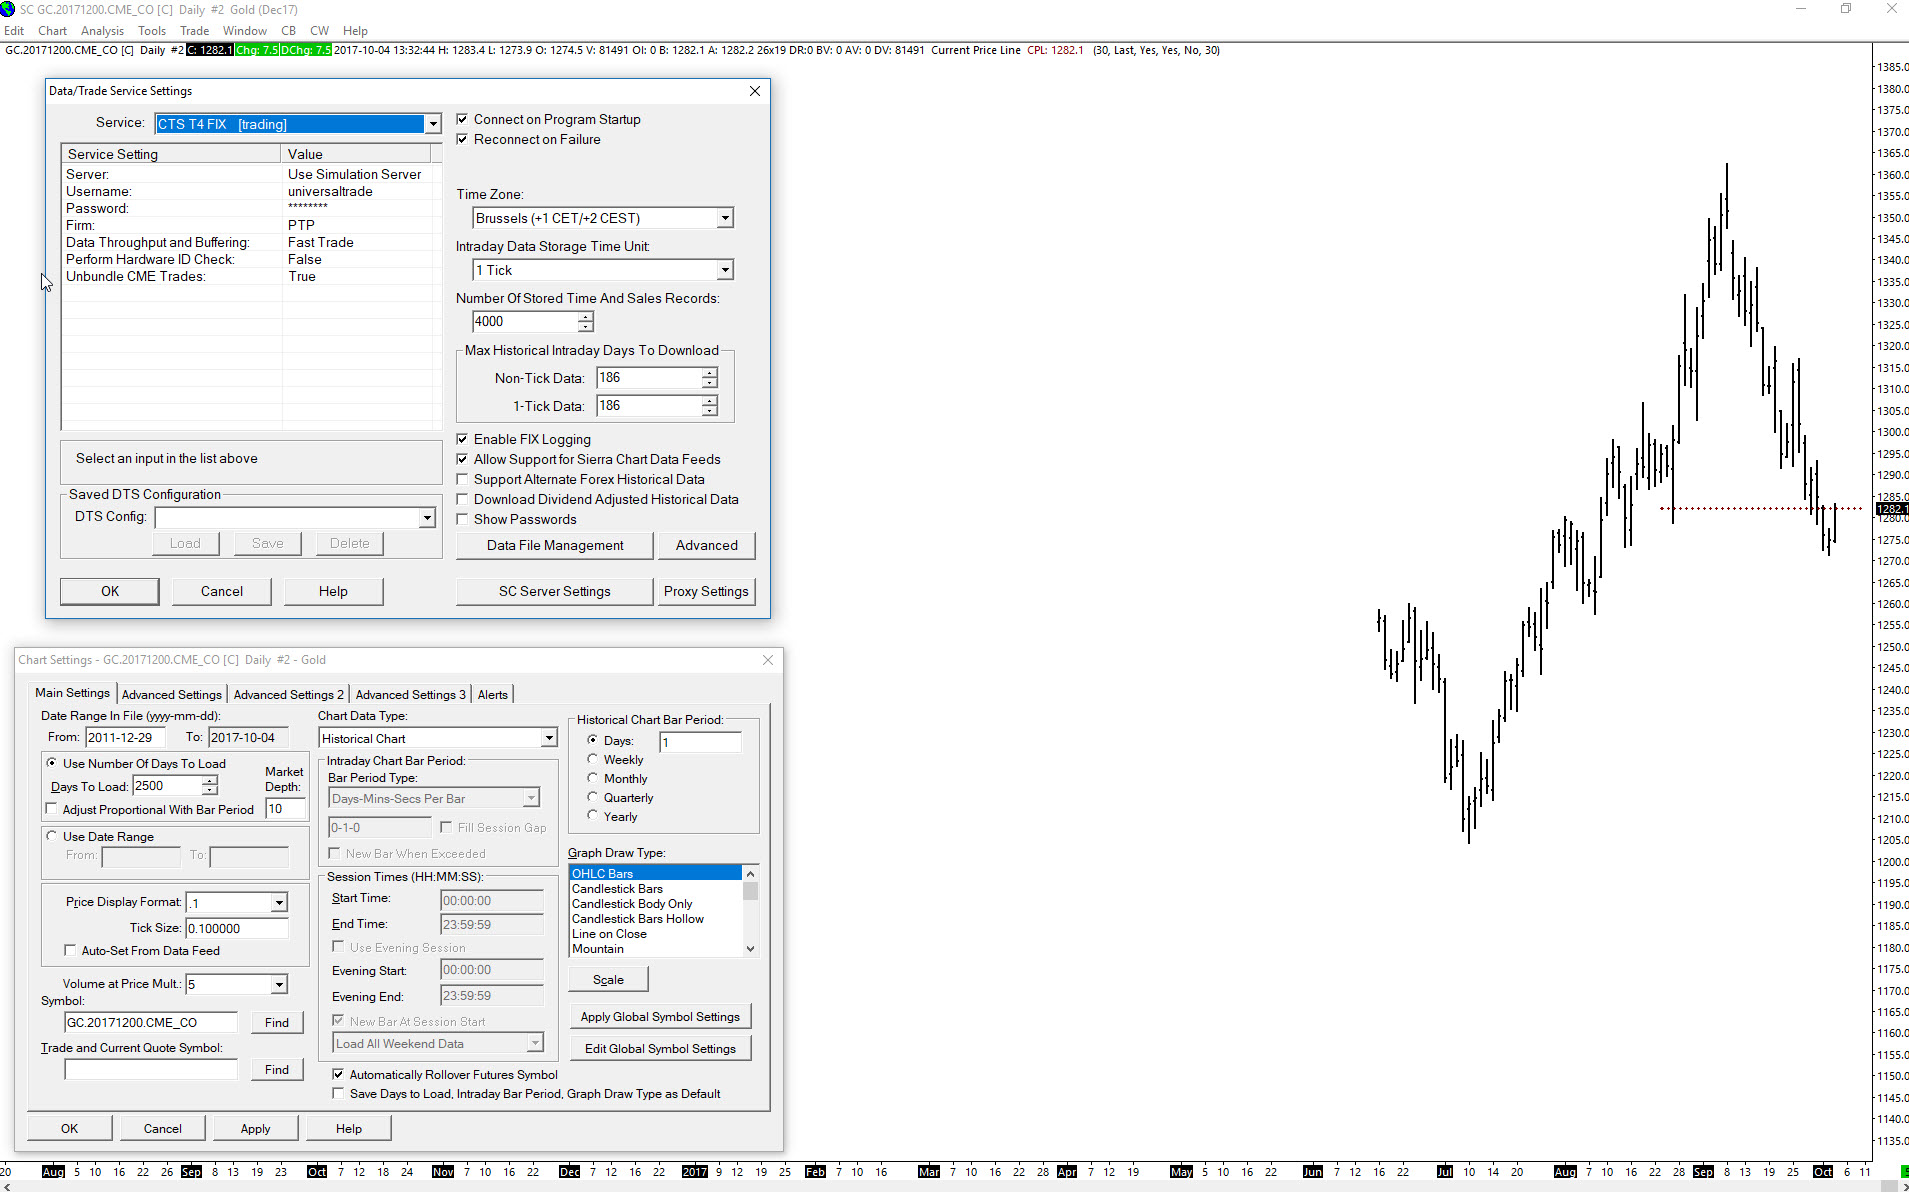Viewport: 1909px width, 1192px height.
Task: Click Find next to Symbol field
Action: (277, 1023)
